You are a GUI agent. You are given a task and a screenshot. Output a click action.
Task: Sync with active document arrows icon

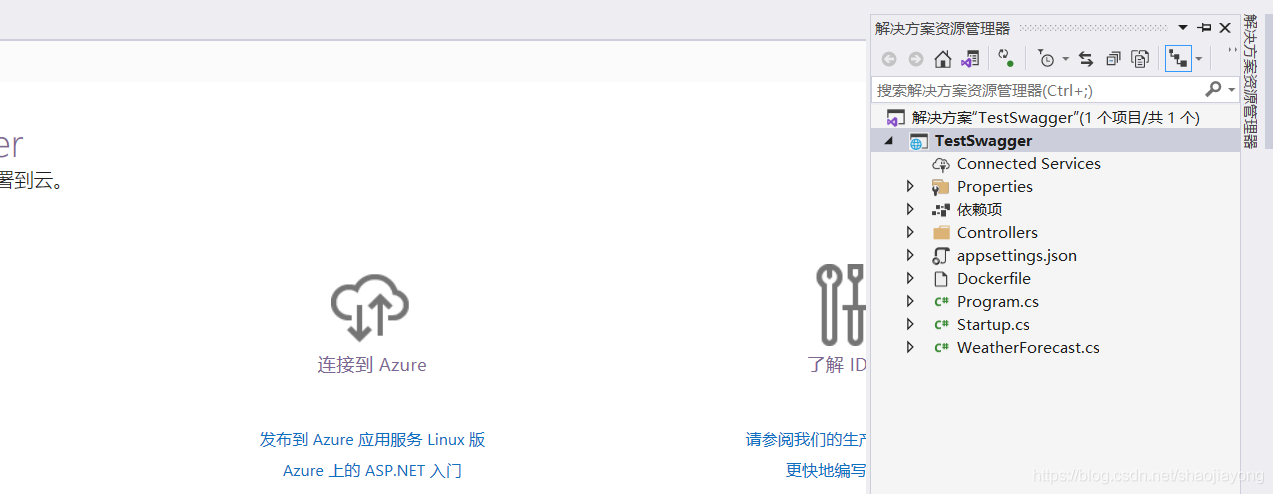click(1086, 59)
